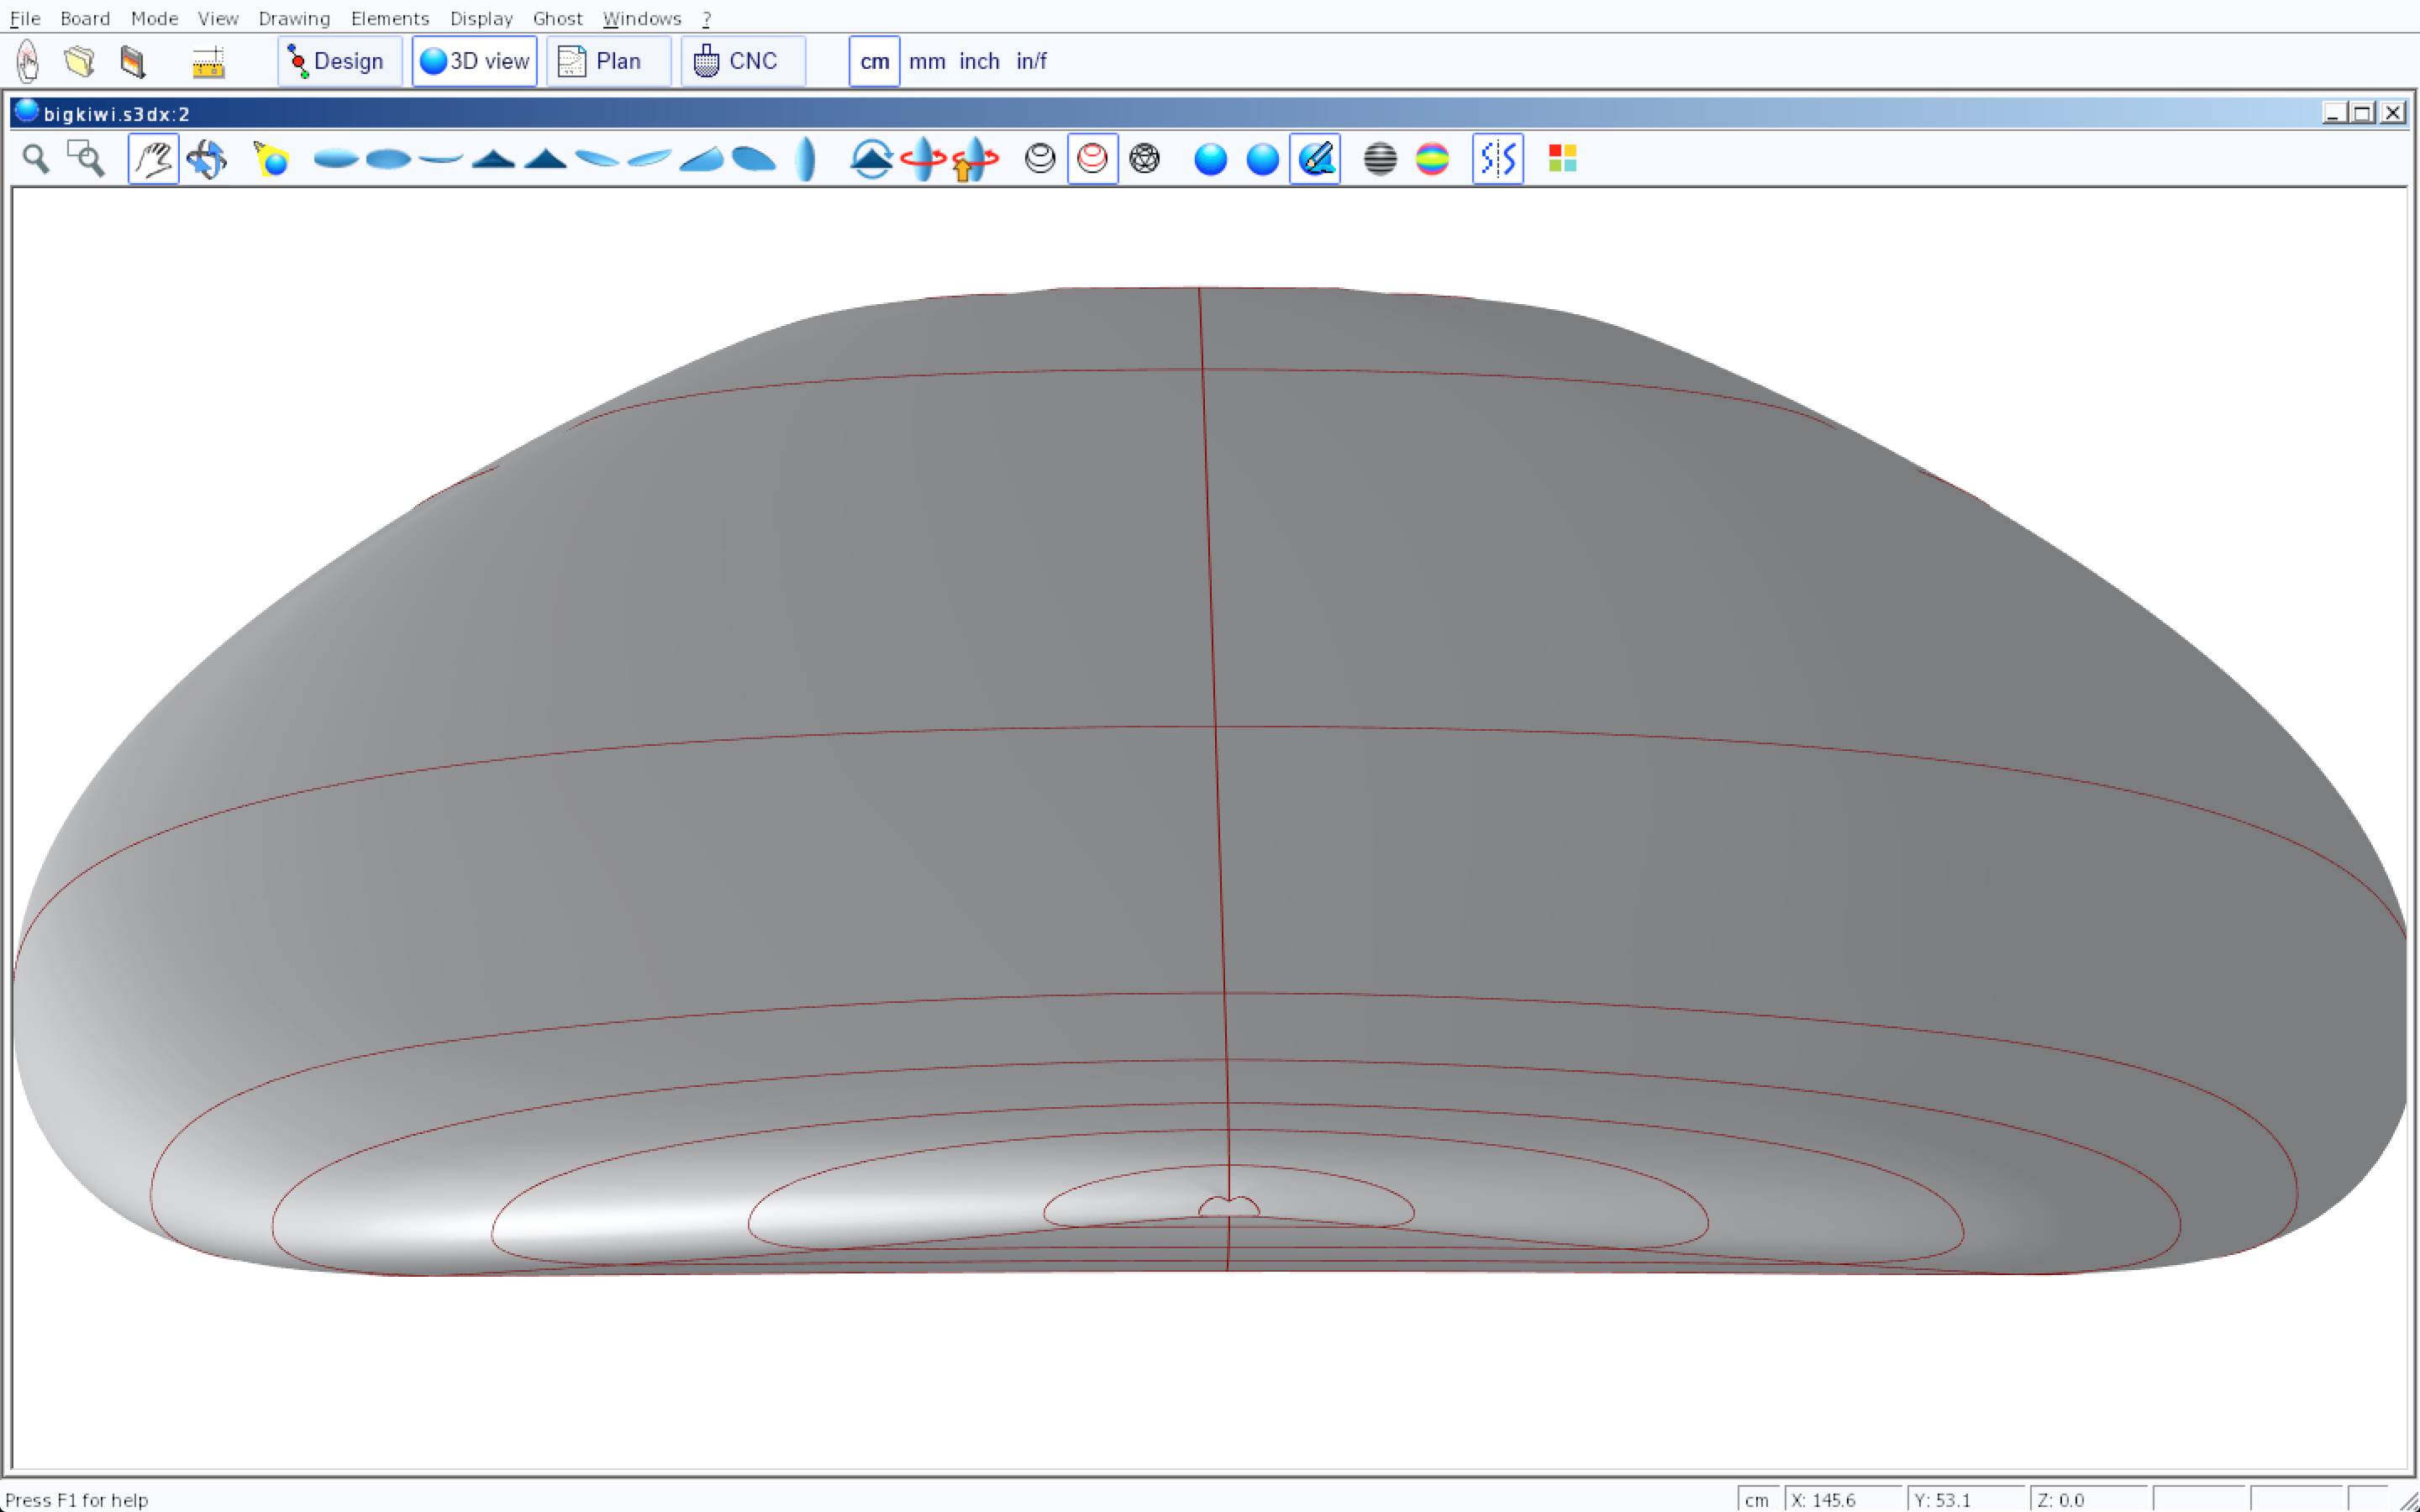This screenshot has height=1512, width=2420.
Task: Toggle red contour lines display icon
Action: coord(1092,159)
